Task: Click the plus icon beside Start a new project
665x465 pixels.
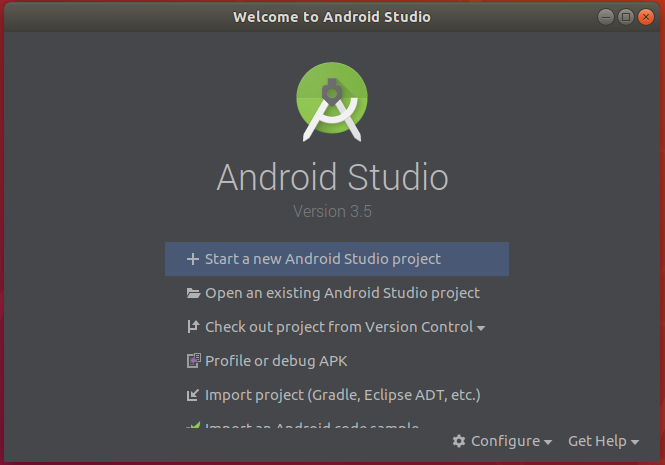Action: pyautogui.click(x=193, y=259)
